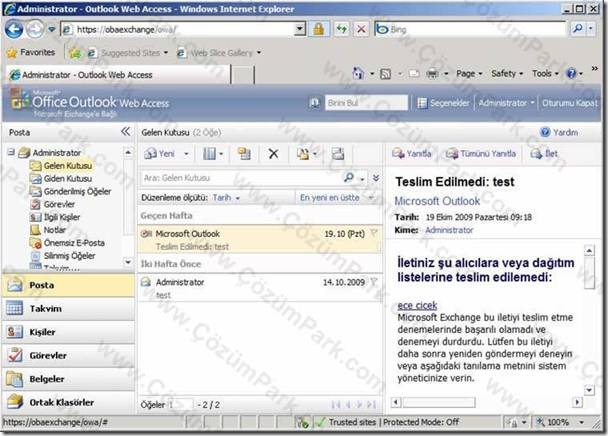Click the search magnifier in Gelen Kutusu search
The width and height of the screenshot is (608, 436).
pyautogui.click(x=349, y=178)
